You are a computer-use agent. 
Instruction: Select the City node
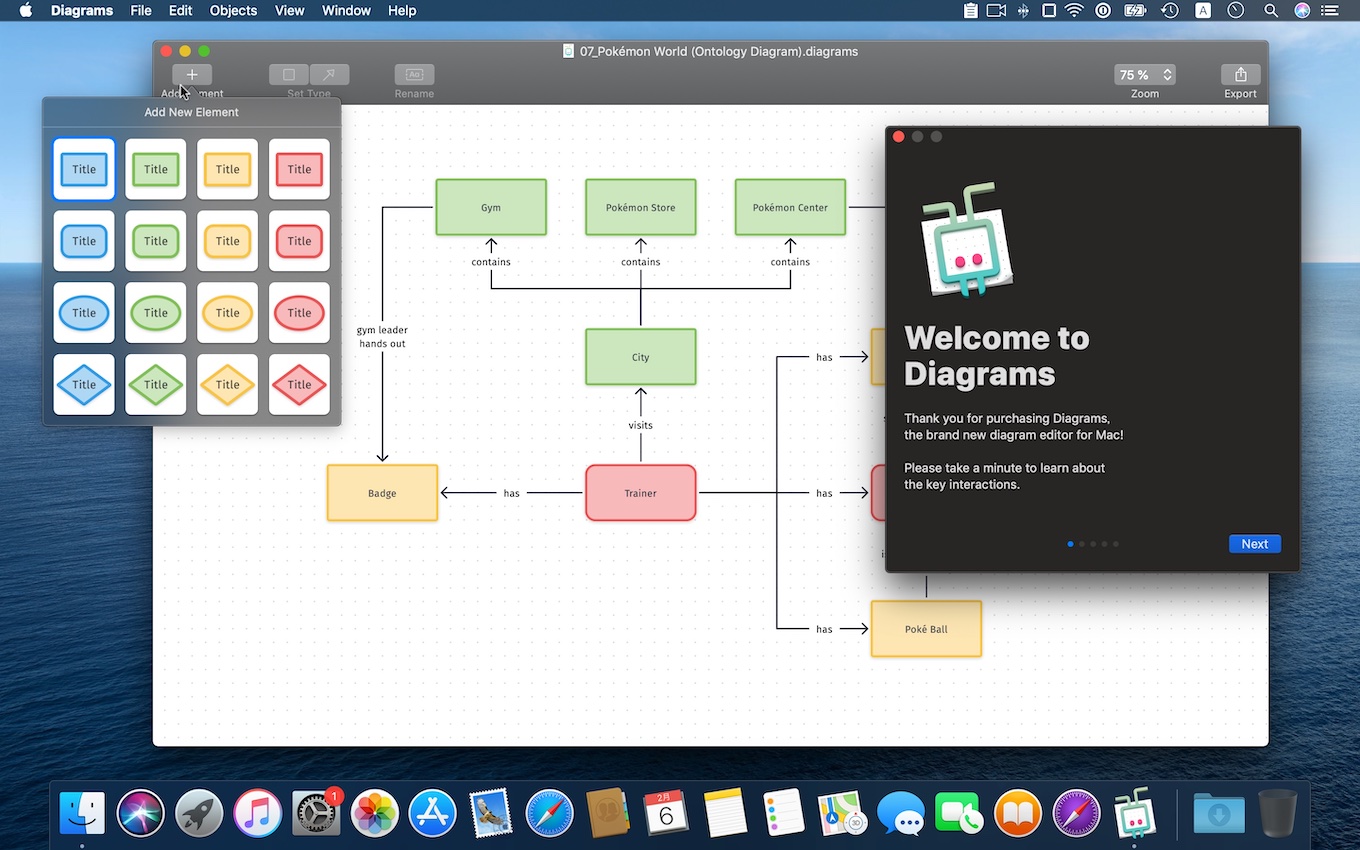pos(641,357)
